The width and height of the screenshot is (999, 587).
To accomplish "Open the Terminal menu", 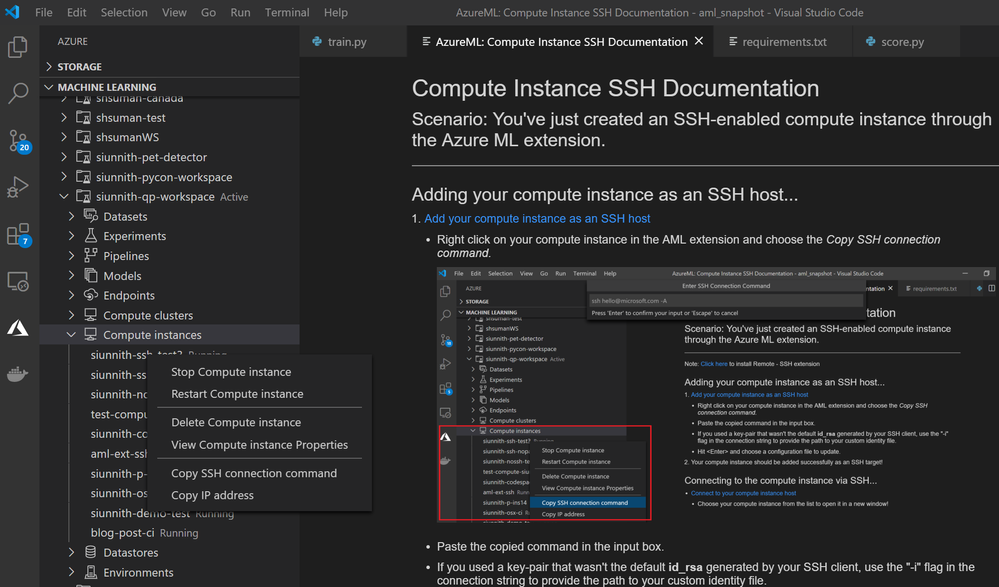I will click(287, 13).
